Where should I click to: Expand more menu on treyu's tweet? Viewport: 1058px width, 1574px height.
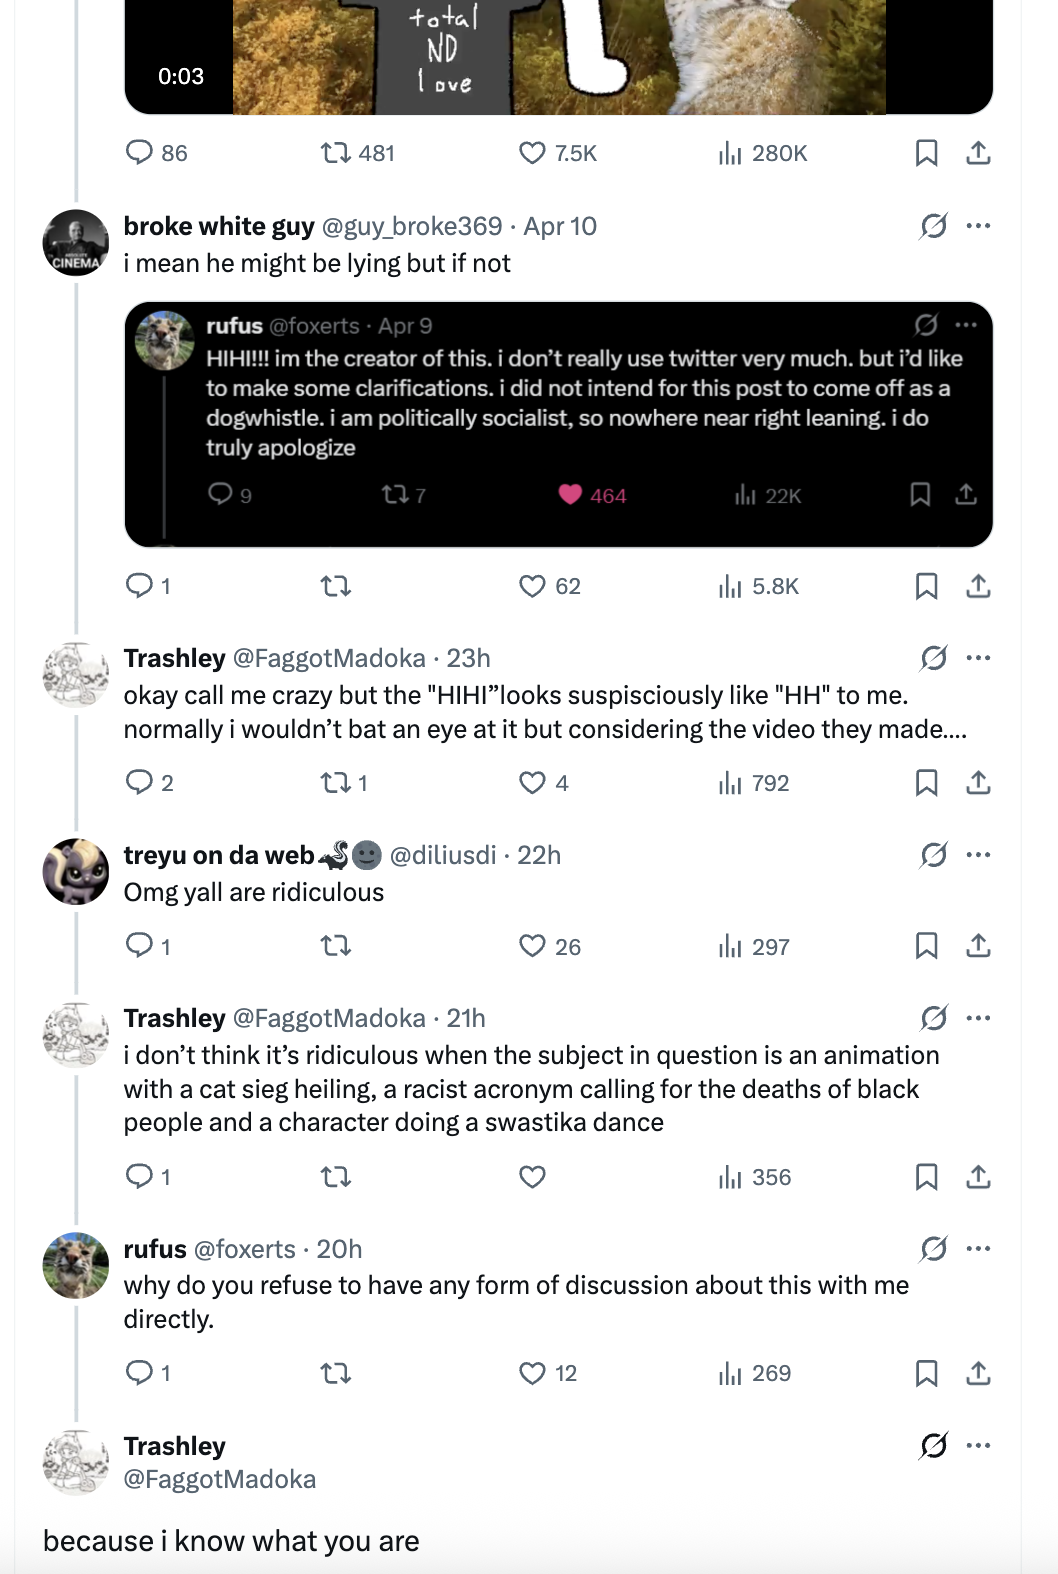pyautogui.click(x=978, y=855)
